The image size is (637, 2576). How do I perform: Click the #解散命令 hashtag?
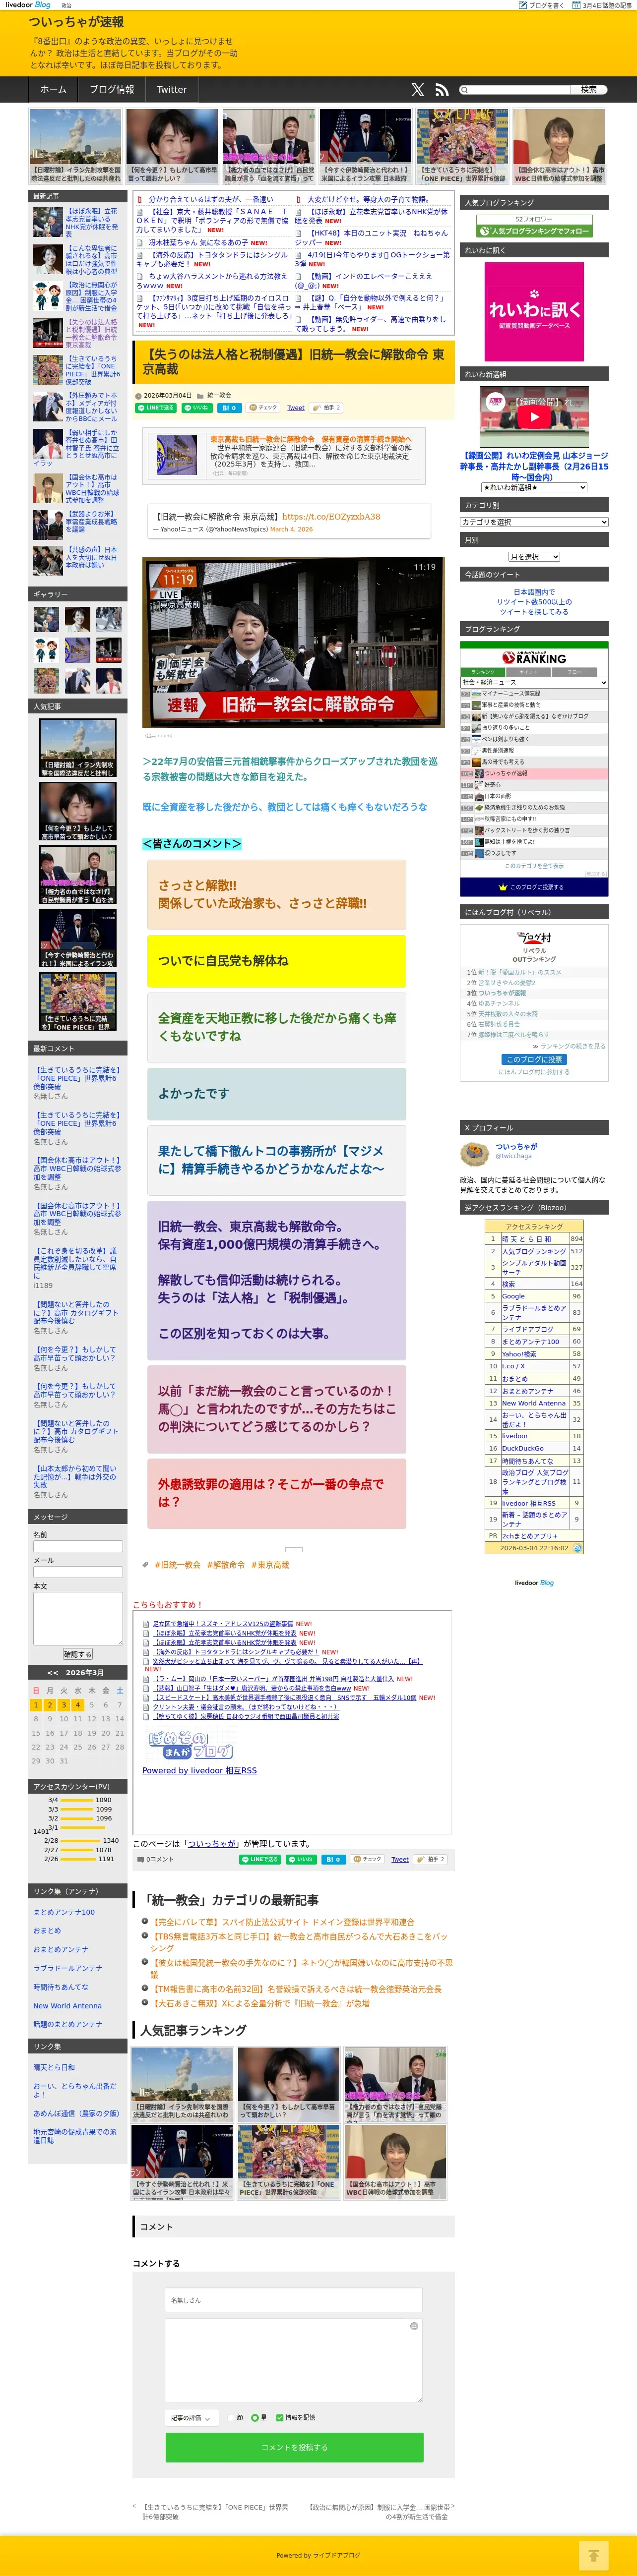click(226, 1564)
